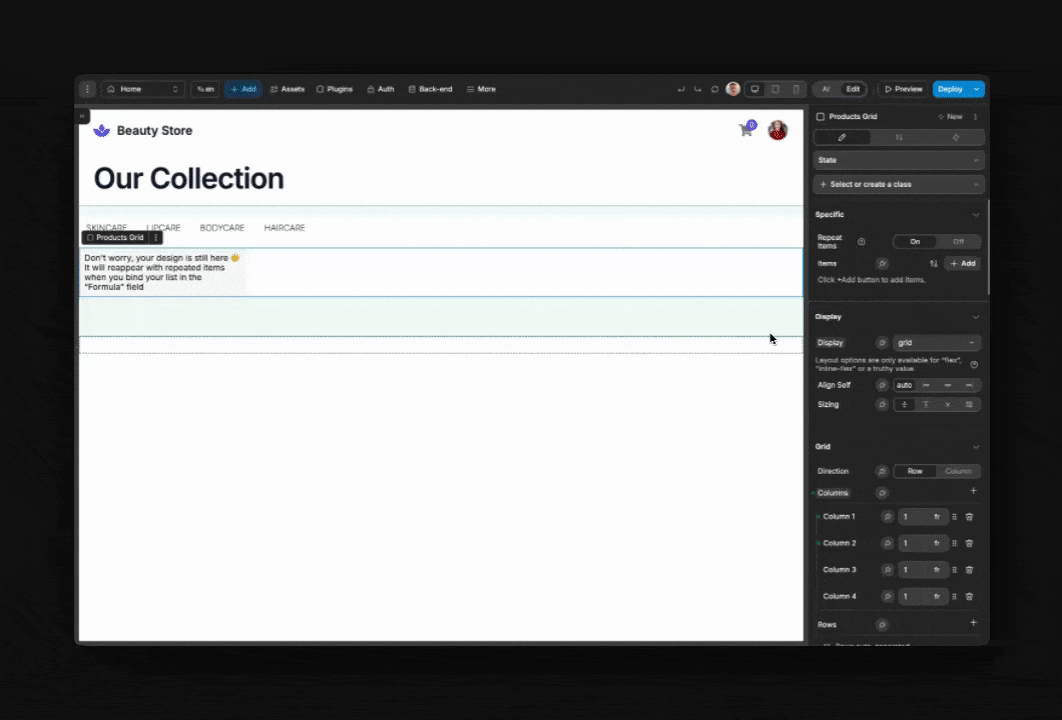Turn Repeat Items to Off
This screenshot has height=720, width=1062.
(x=958, y=242)
